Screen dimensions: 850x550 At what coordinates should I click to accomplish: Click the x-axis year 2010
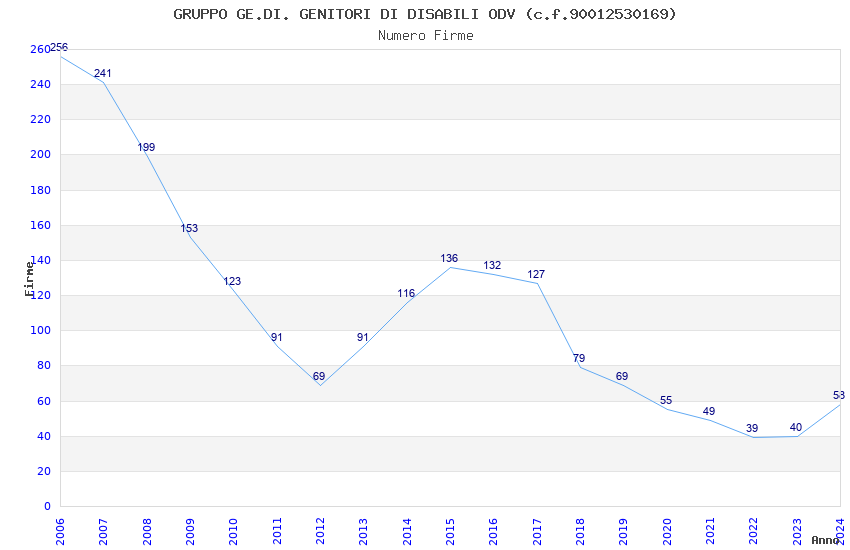click(233, 532)
